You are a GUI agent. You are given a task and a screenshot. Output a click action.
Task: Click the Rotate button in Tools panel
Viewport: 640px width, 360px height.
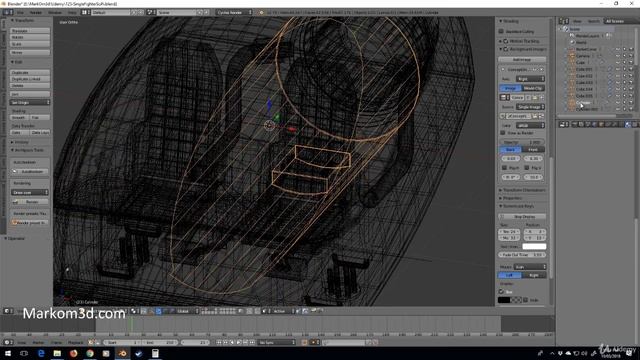point(30,37)
